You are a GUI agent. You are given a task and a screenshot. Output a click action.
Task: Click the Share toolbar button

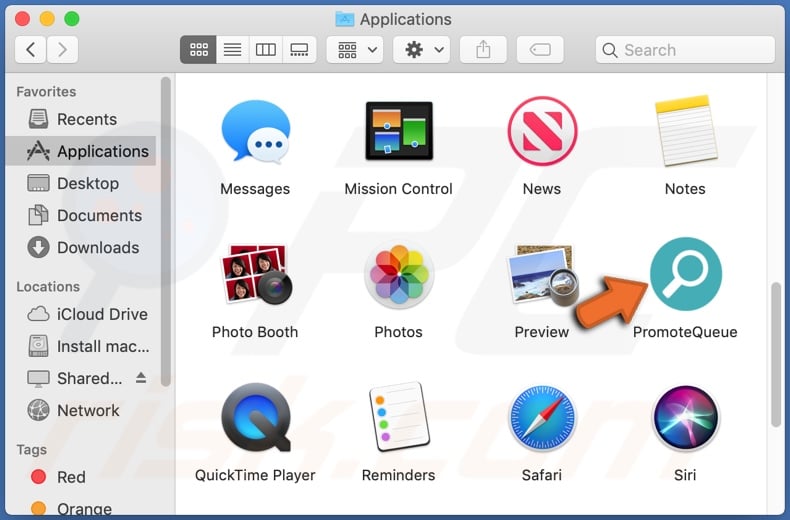483,49
